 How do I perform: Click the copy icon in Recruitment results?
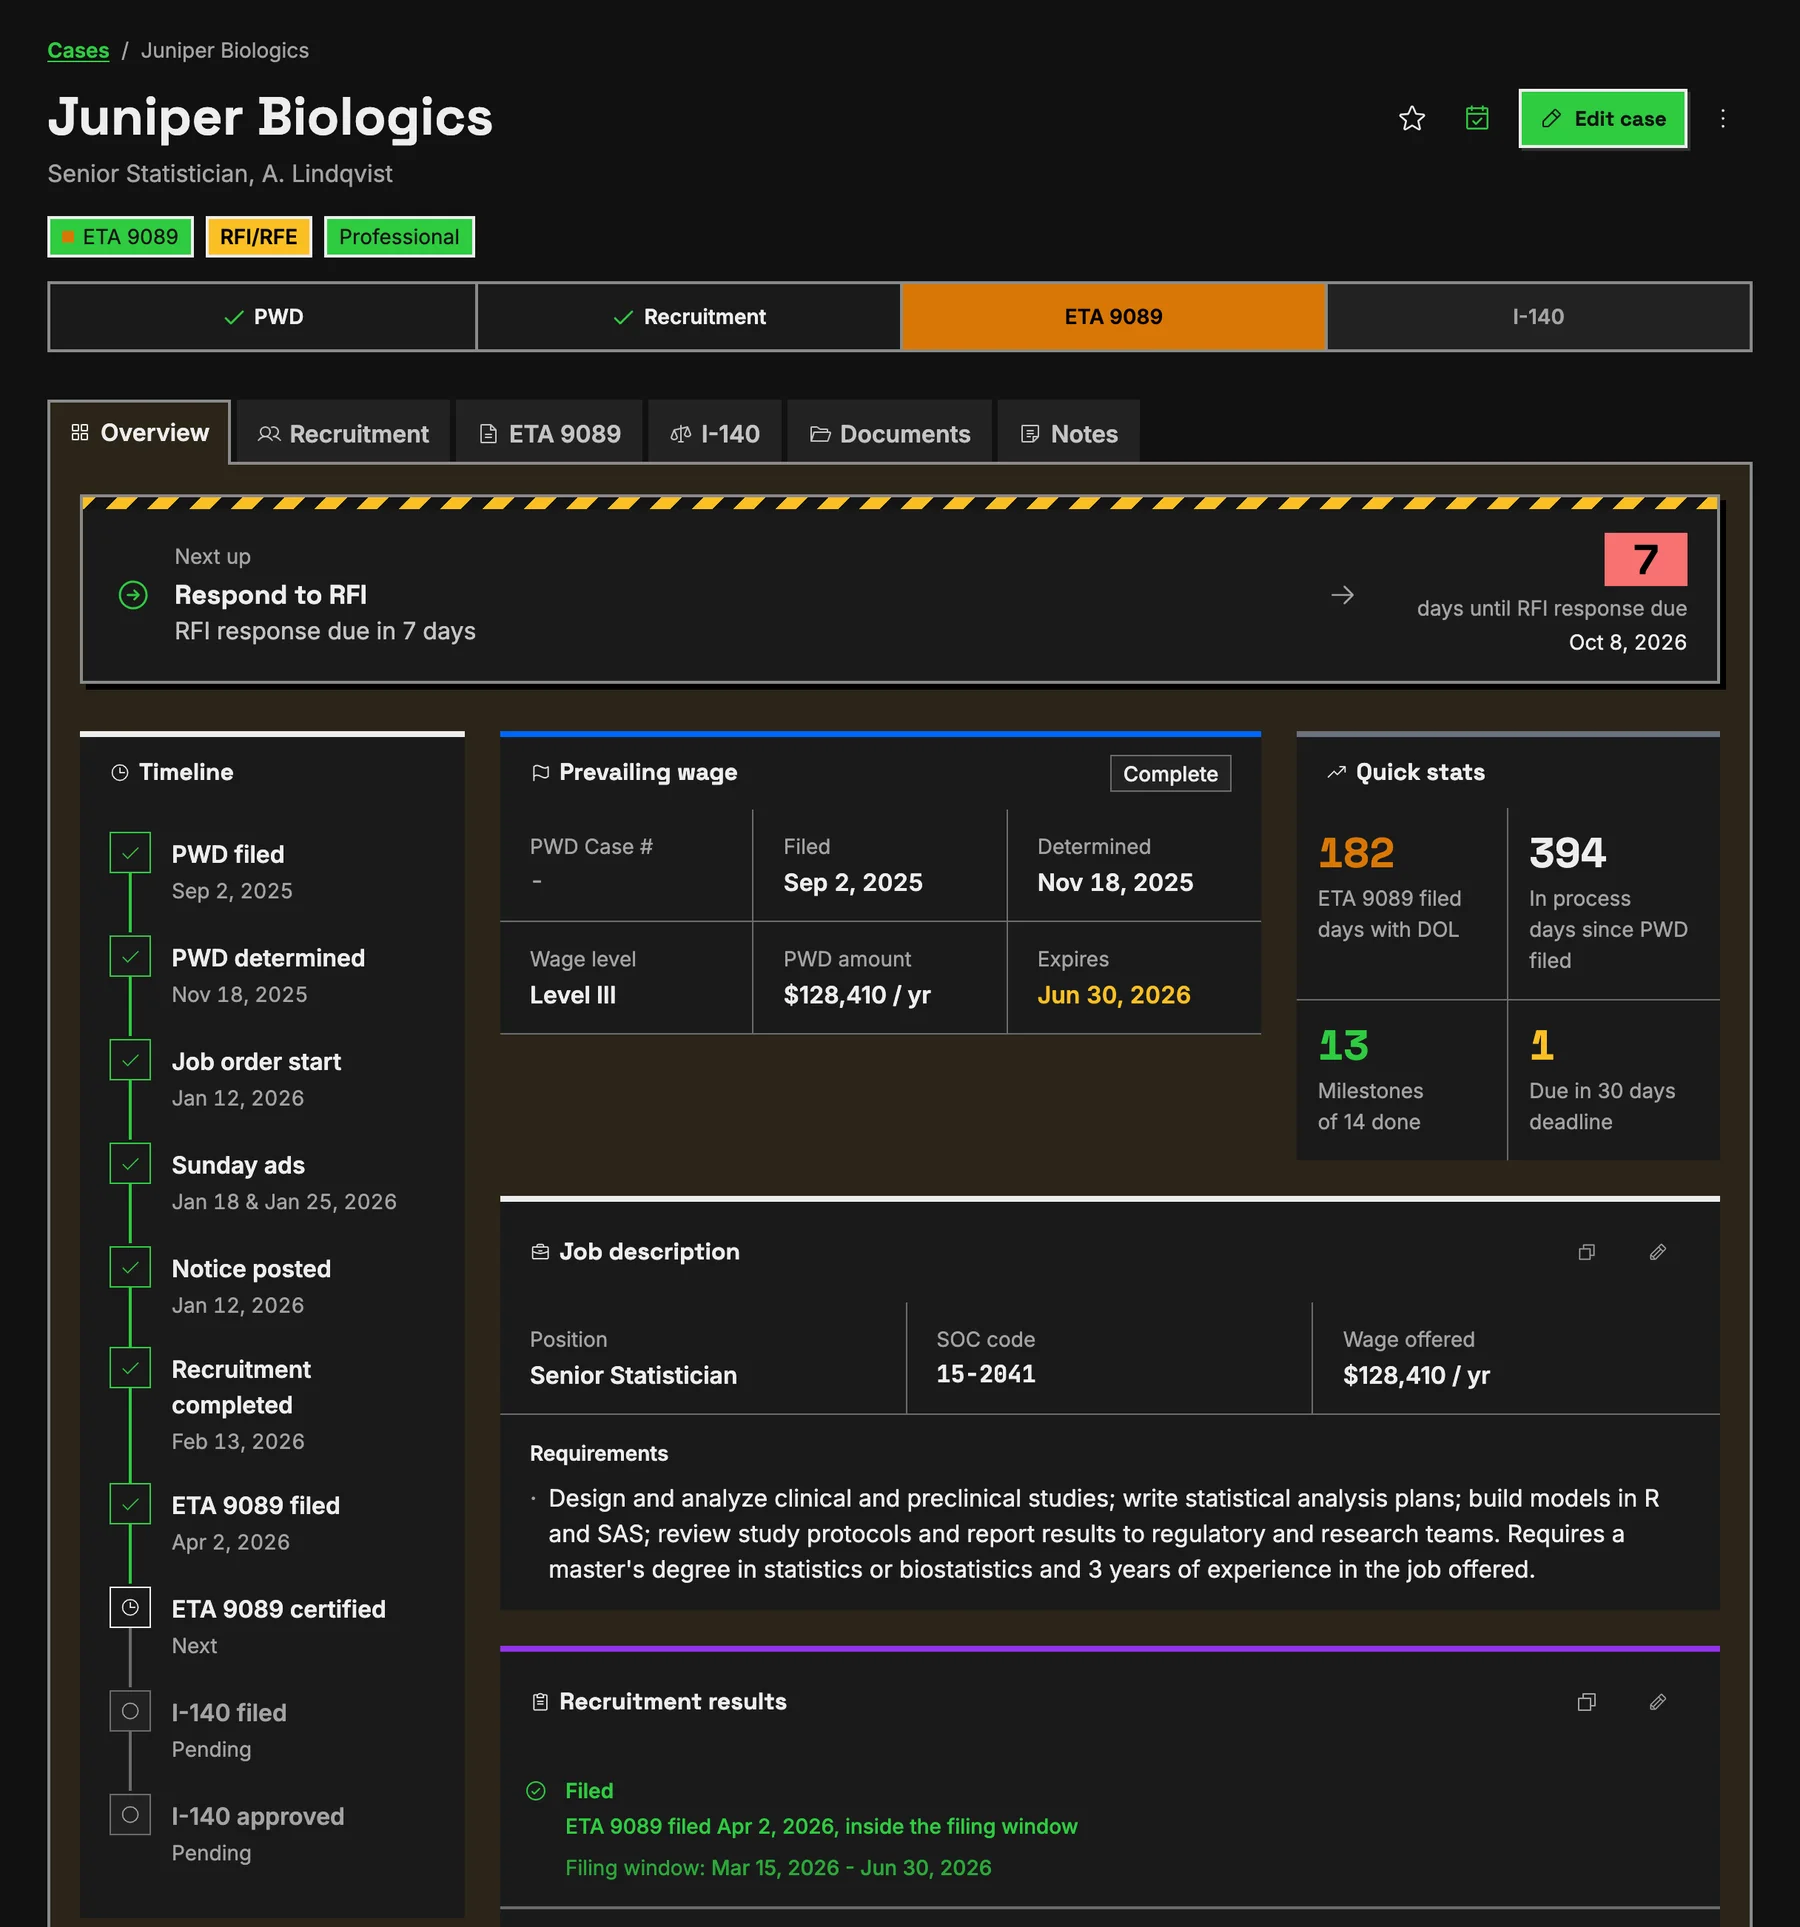1586,1703
